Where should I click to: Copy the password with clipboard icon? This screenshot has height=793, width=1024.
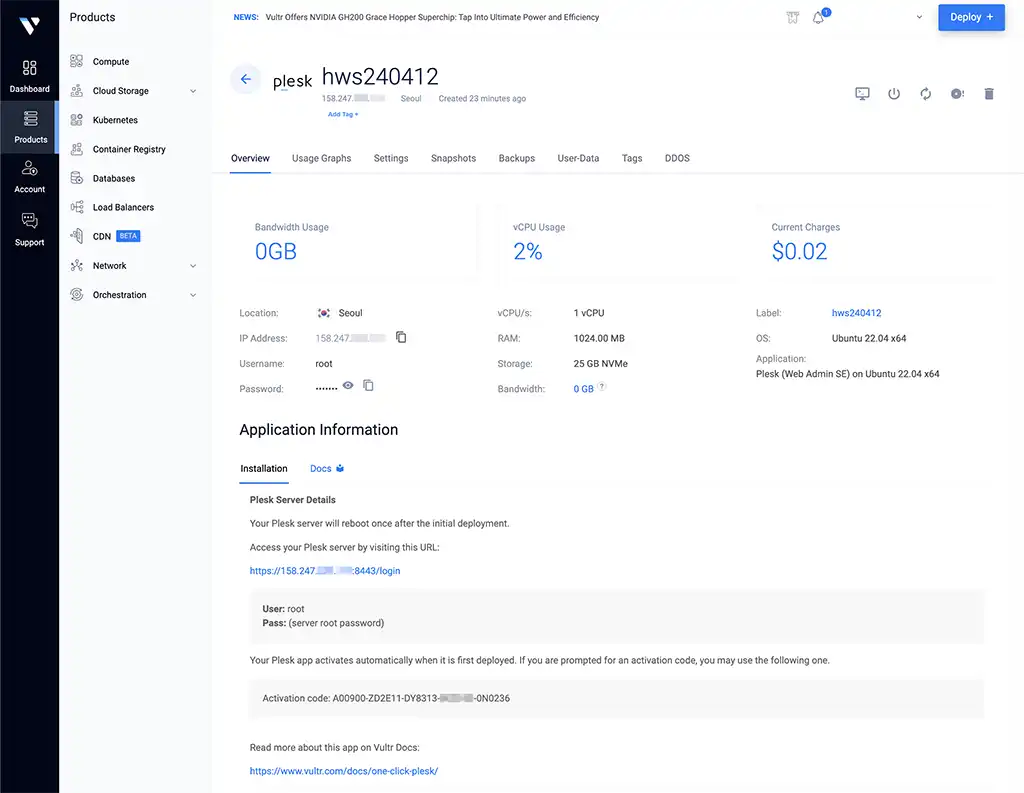pyautogui.click(x=368, y=385)
